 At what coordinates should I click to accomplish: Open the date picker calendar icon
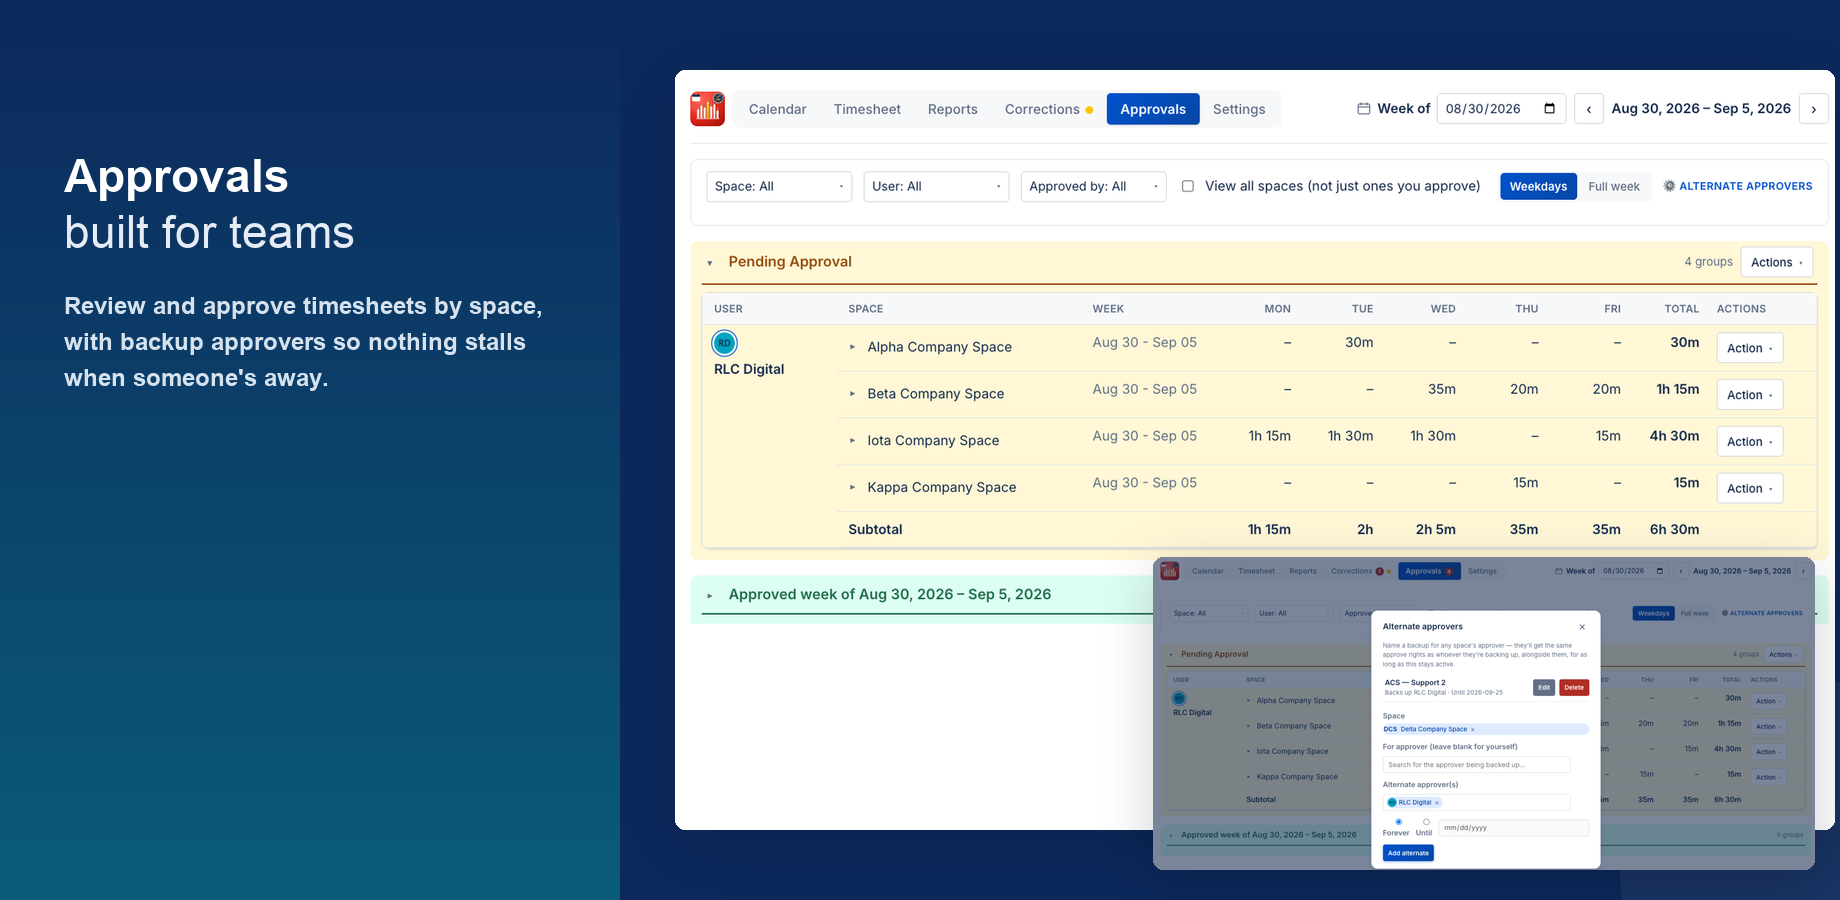(1549, 109)
